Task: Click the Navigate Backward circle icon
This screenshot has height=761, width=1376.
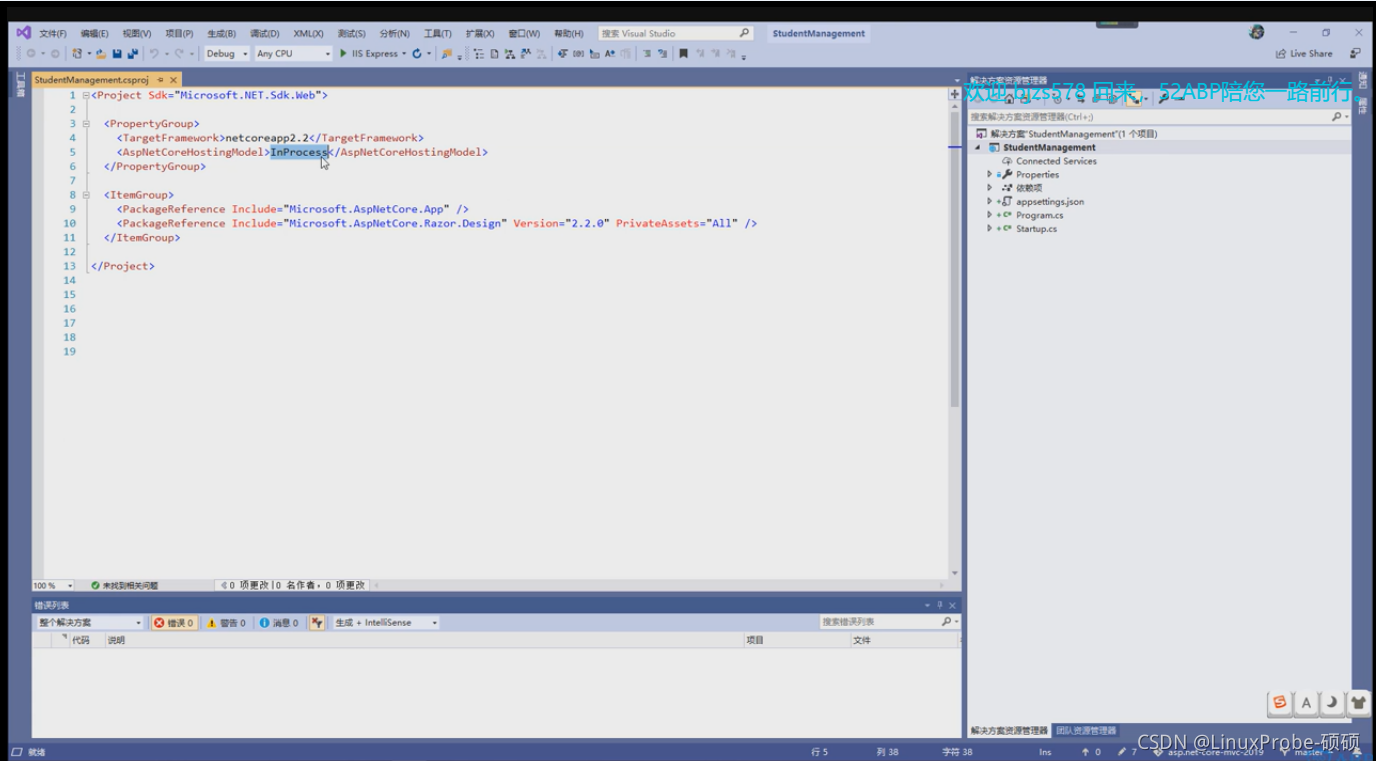Action: (30, 54)
